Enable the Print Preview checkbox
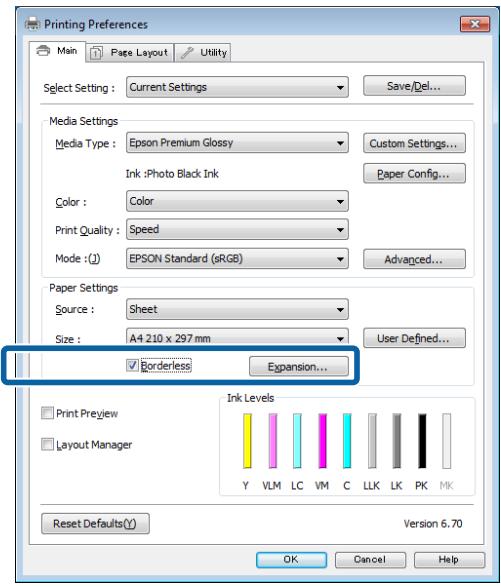The image size is (501, 587). (x=47, y=413)
